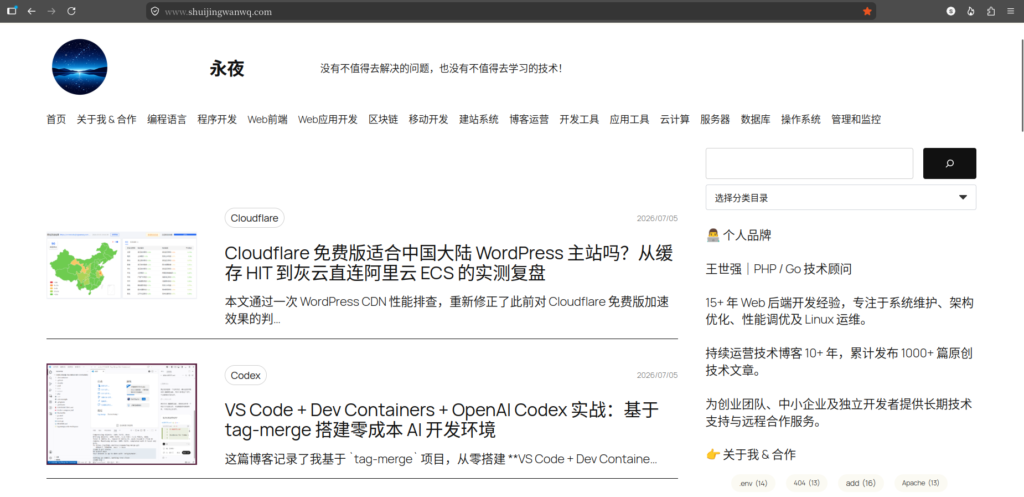
Task: Open the 博客运营 menu item
Action: [x=529, y=120]
